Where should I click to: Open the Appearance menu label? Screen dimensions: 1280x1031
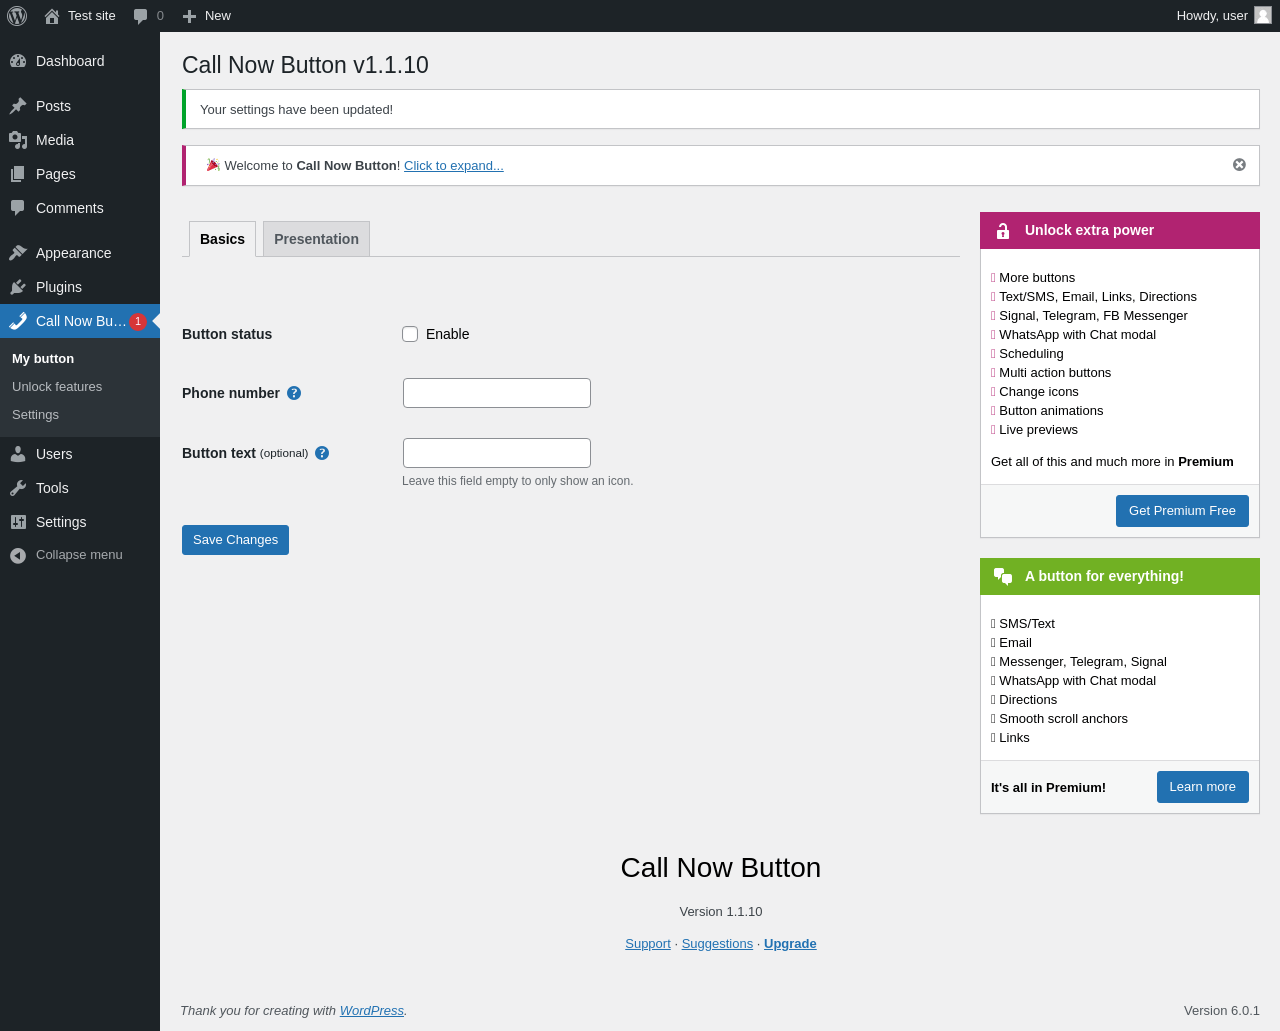point(74,253)
